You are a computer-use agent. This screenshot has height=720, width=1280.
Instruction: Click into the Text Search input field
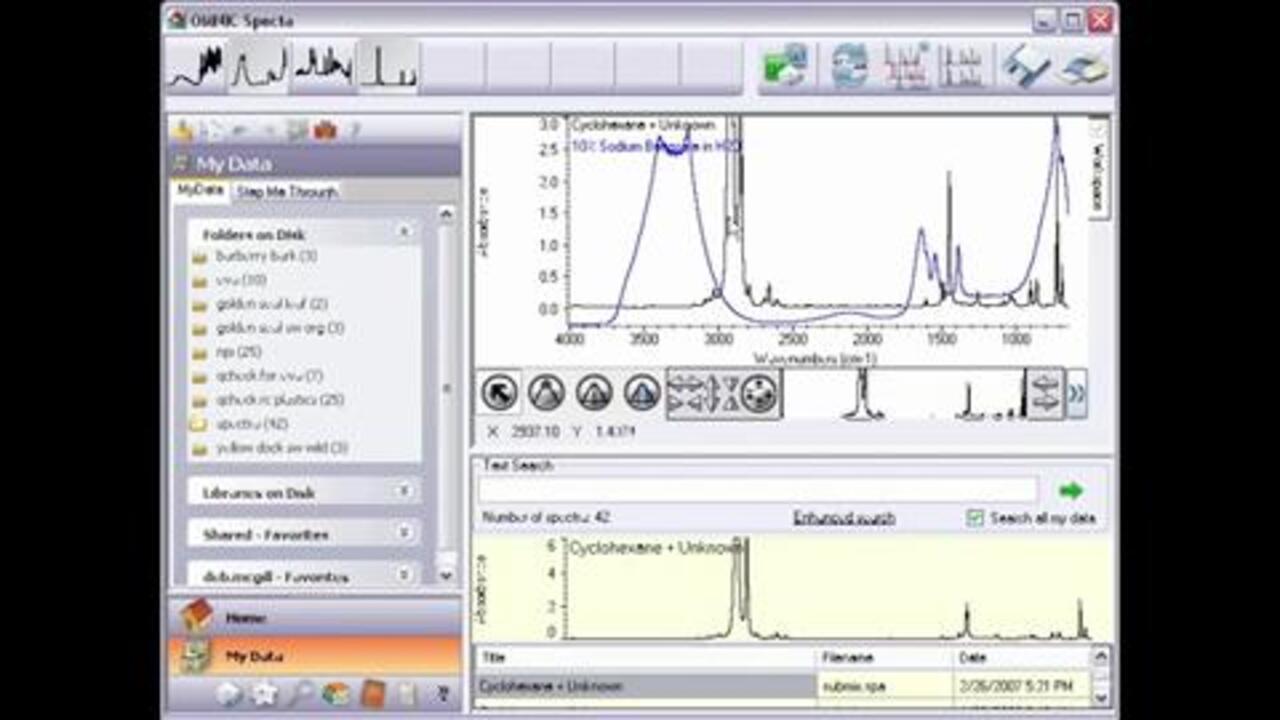pyautogui.click(x=757, y=491)
